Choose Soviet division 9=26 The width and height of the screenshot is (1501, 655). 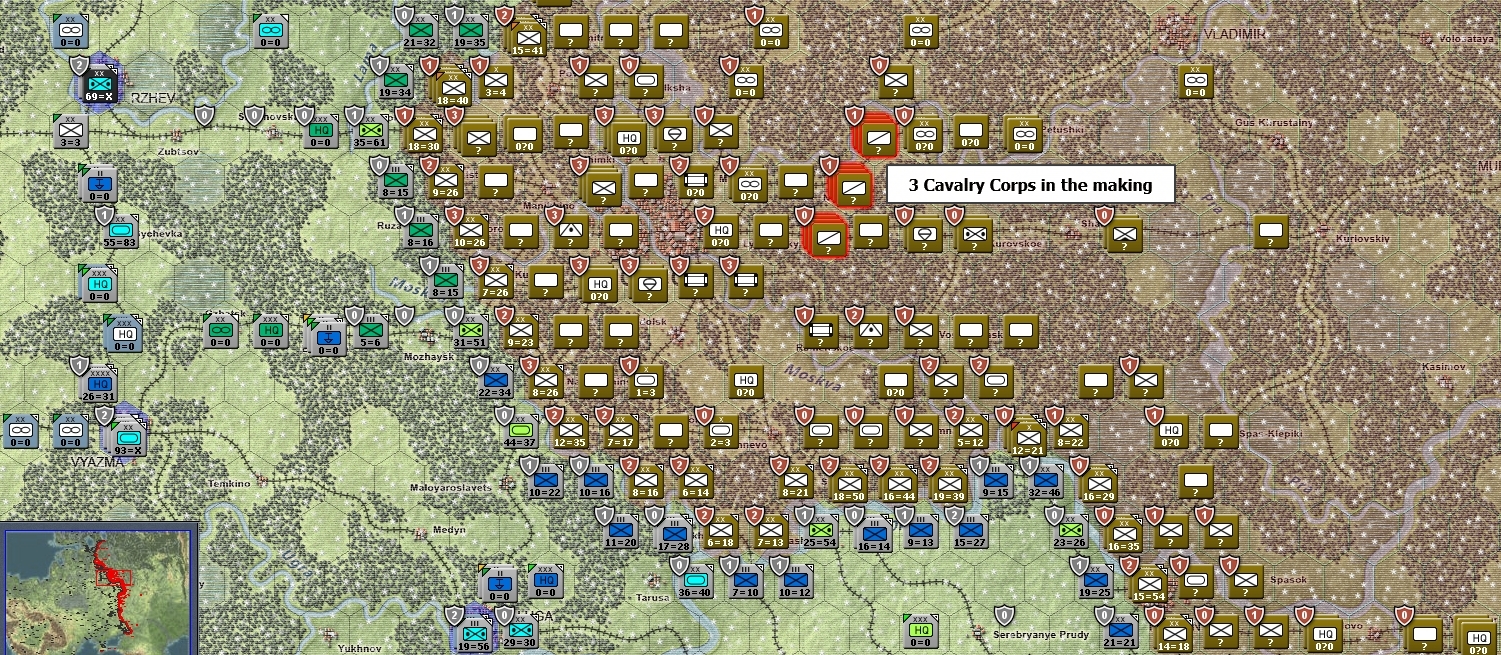tap(446, 182)
